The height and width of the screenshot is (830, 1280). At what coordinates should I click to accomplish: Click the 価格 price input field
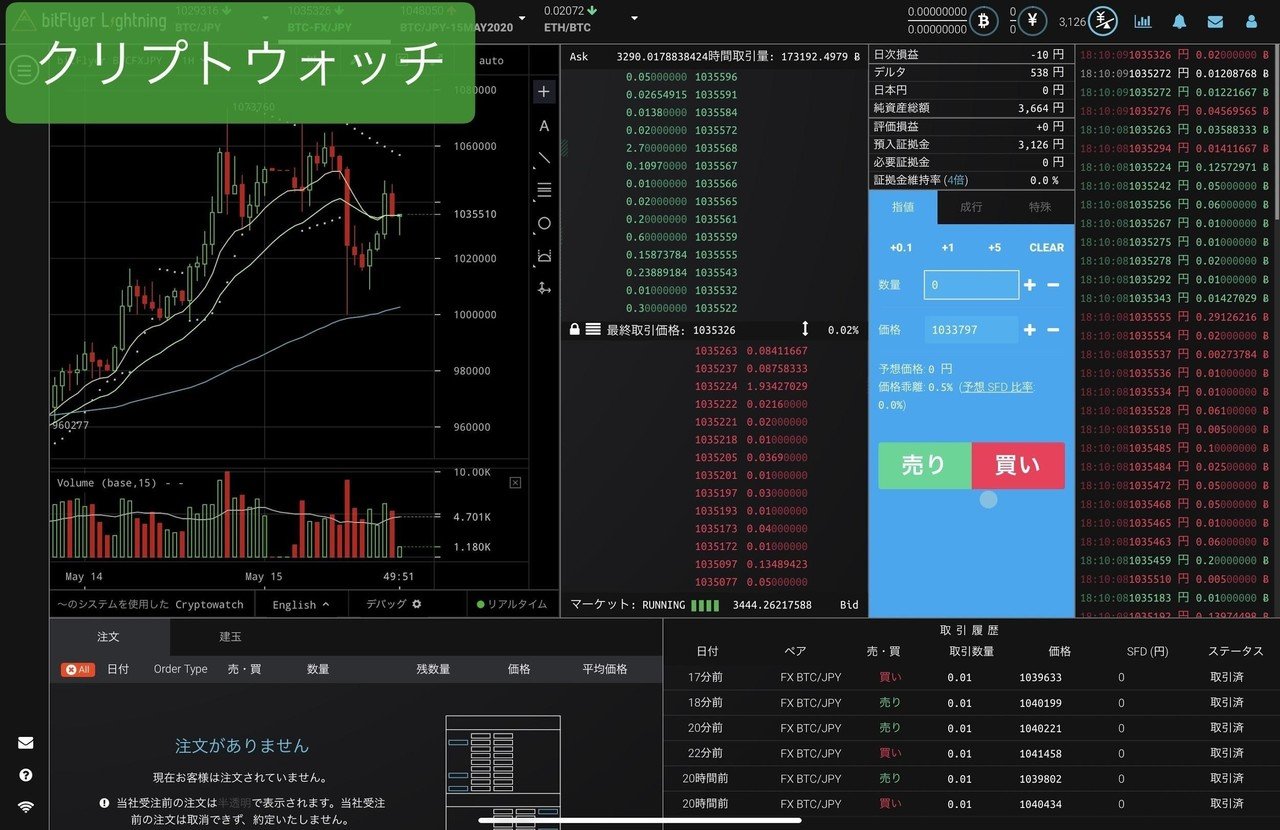coord(971,329)
